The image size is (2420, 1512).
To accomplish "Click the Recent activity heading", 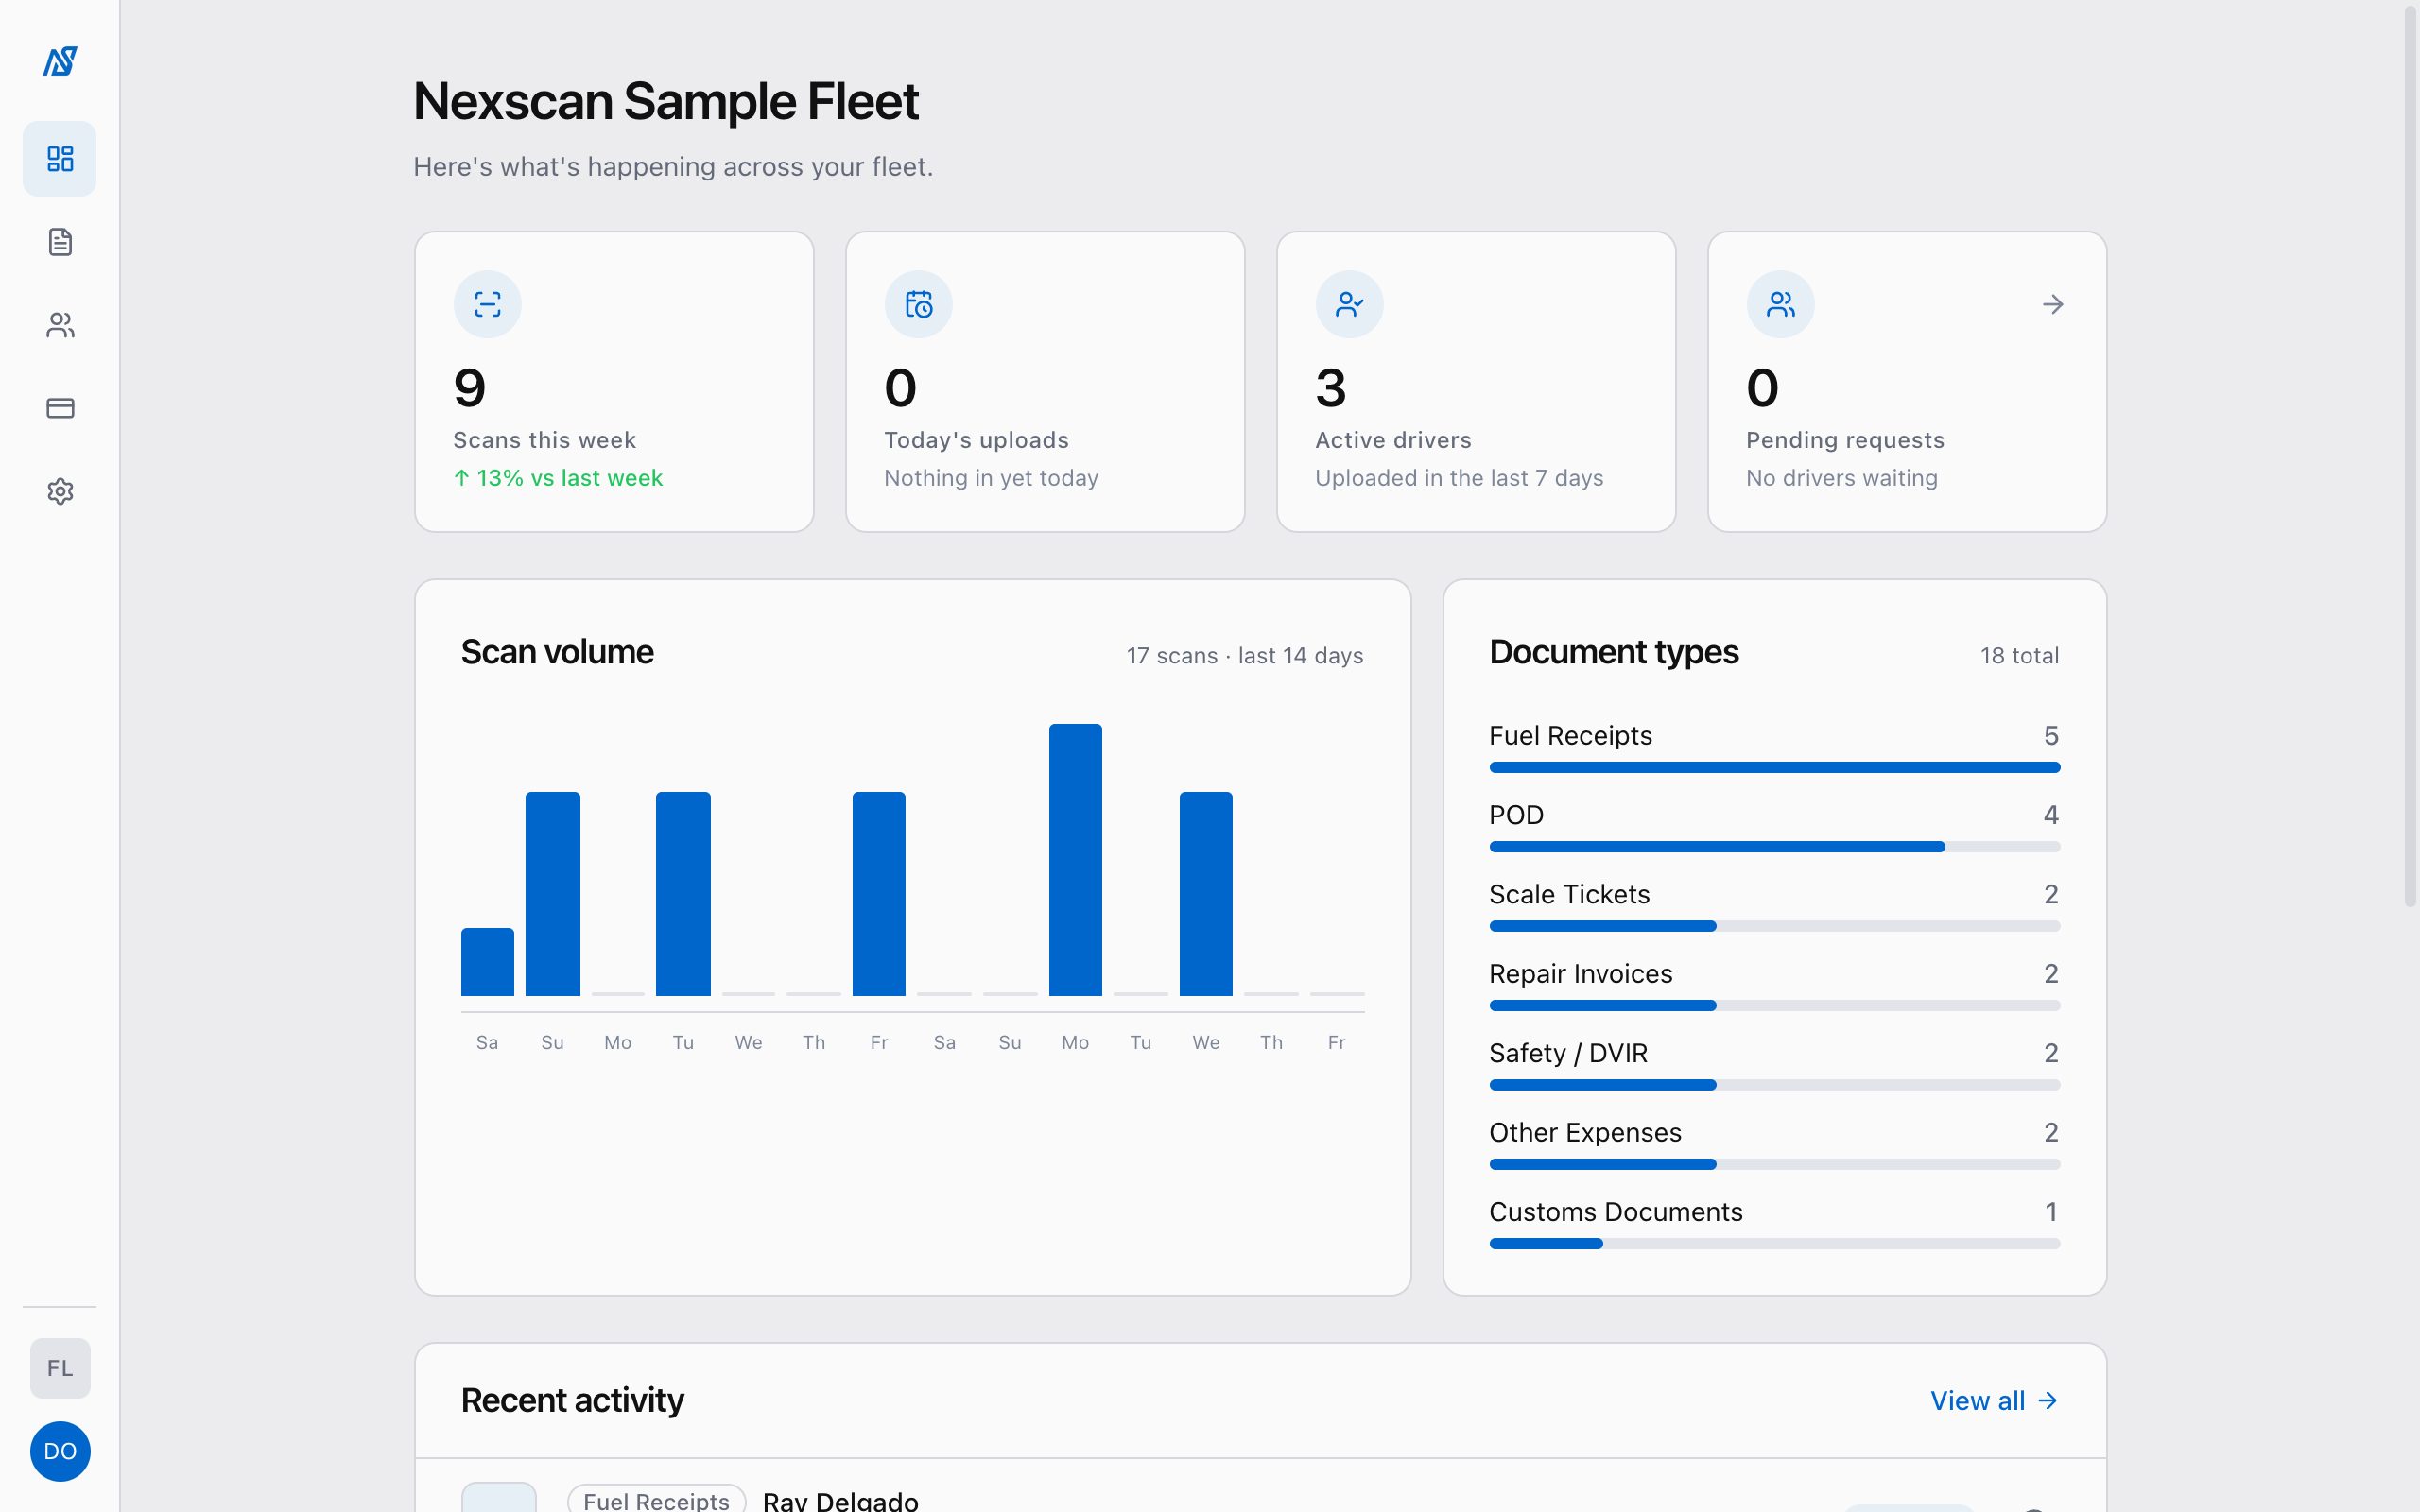I will pyautogui.click(x=572, y=1400).
